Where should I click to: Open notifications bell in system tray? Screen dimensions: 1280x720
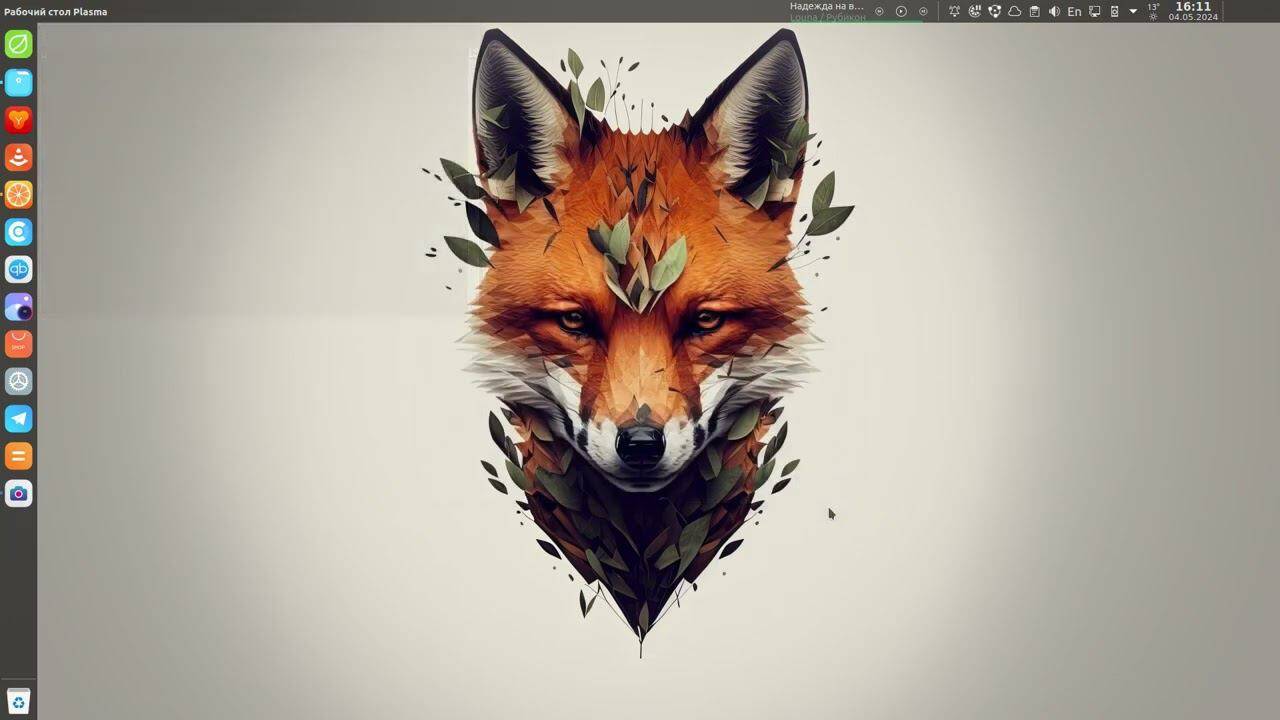pos(955,12)
